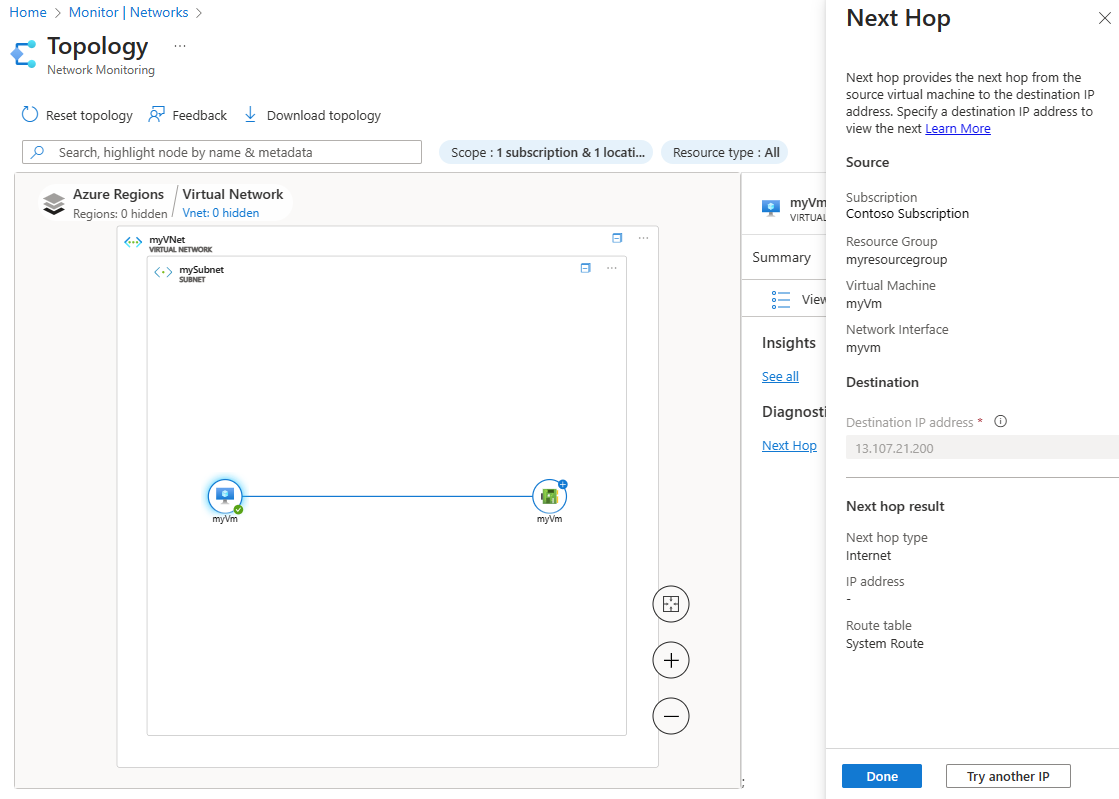
Task: Go to Monitor | Networks breadcrumb
Action: (x=128, y=12)
